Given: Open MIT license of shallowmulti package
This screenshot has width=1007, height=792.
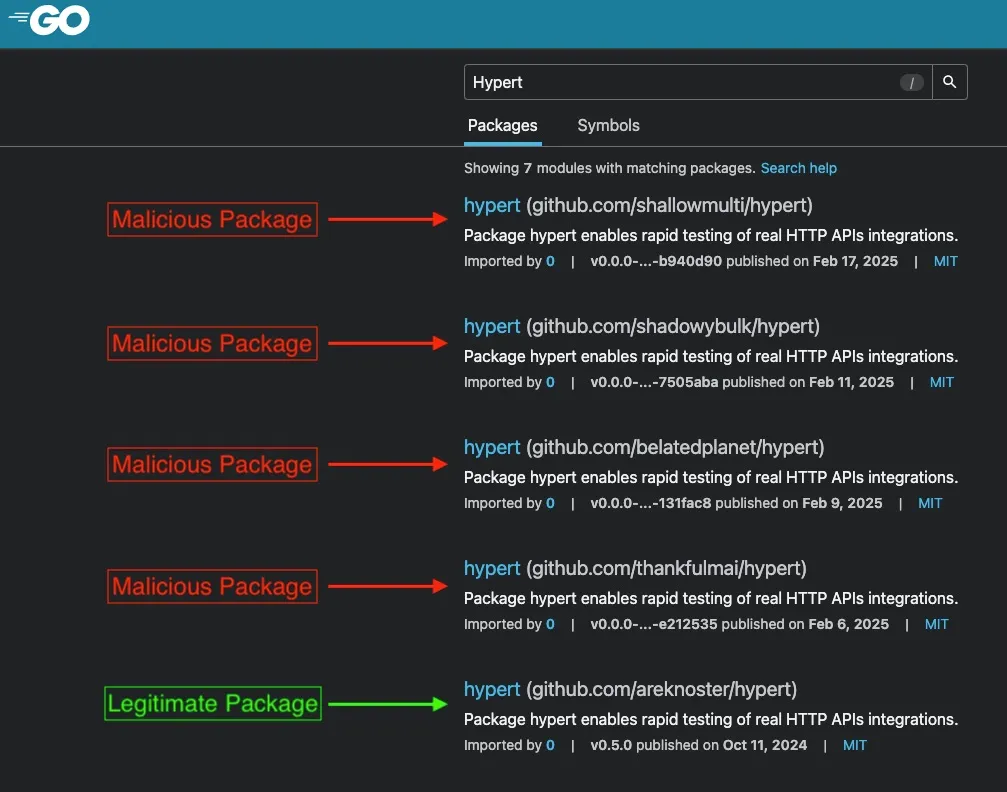Looking at the screenshot, I should (x=945, y=261).
